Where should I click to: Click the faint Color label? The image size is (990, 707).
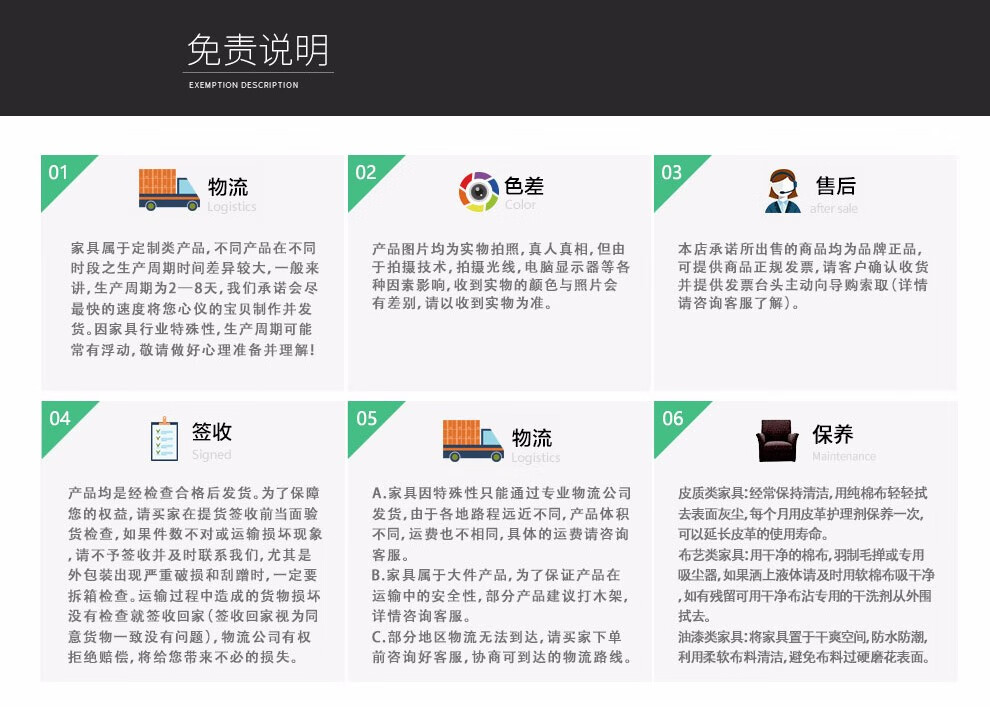(520, 205)
